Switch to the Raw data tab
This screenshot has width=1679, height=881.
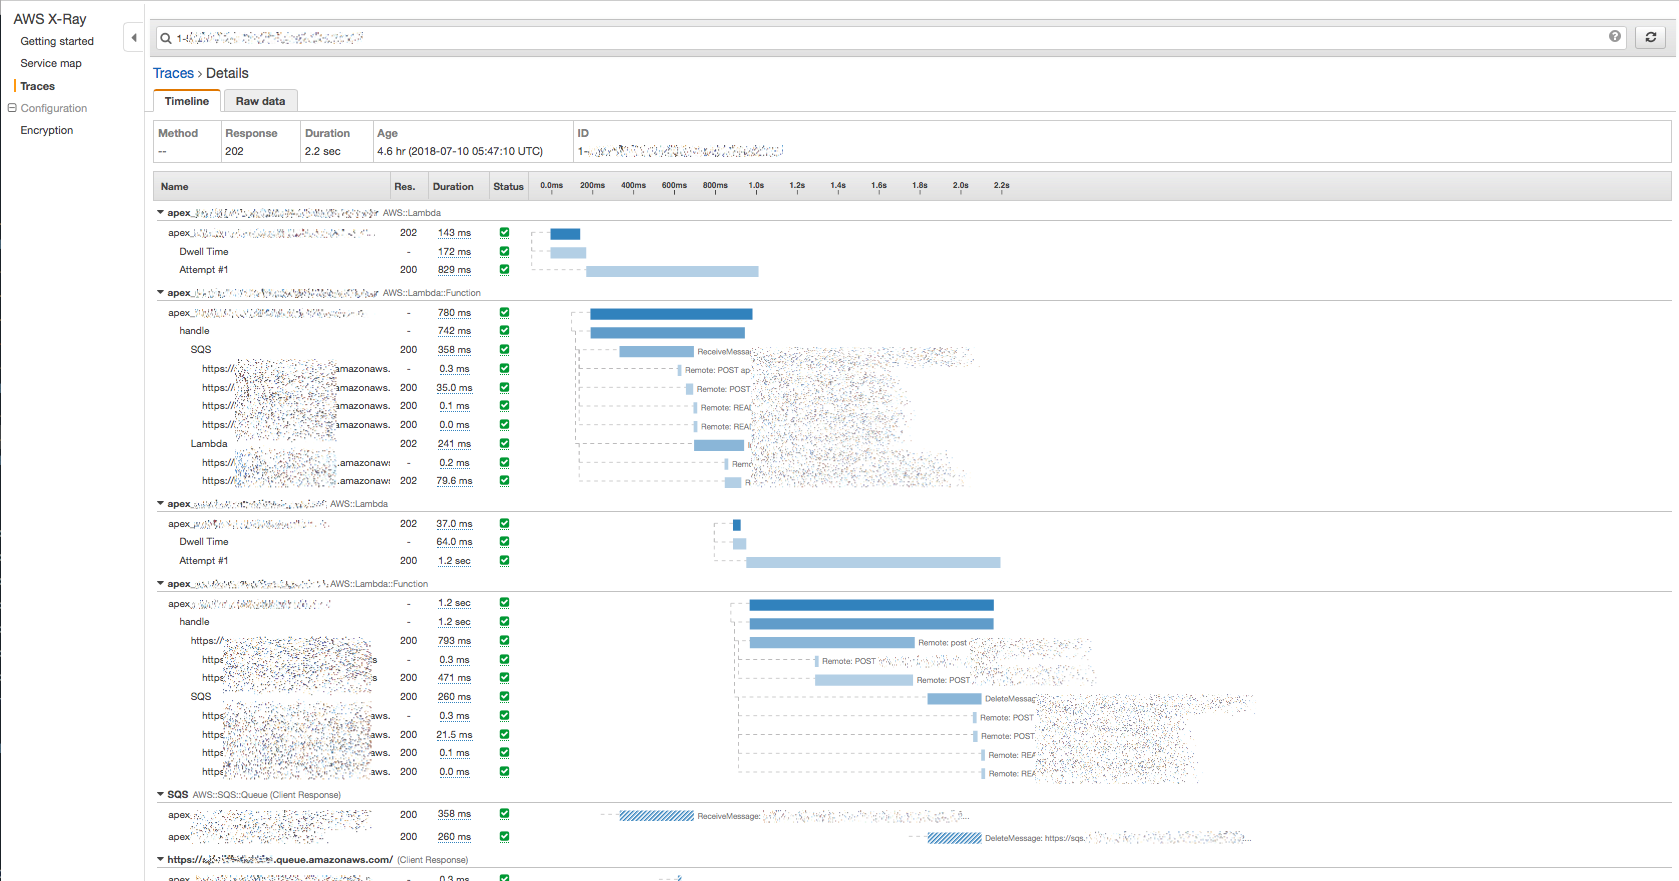260,101
